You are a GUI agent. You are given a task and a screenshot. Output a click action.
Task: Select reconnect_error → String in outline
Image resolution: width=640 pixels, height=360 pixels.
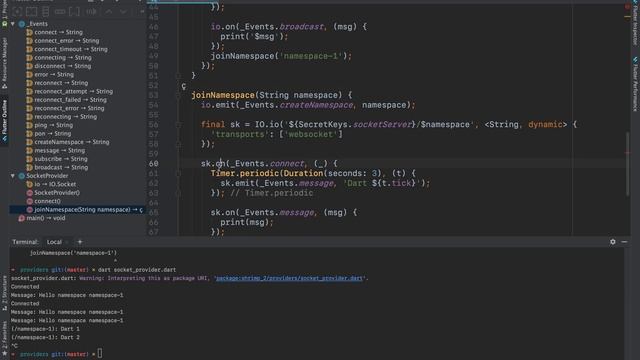tap(69, 109)
